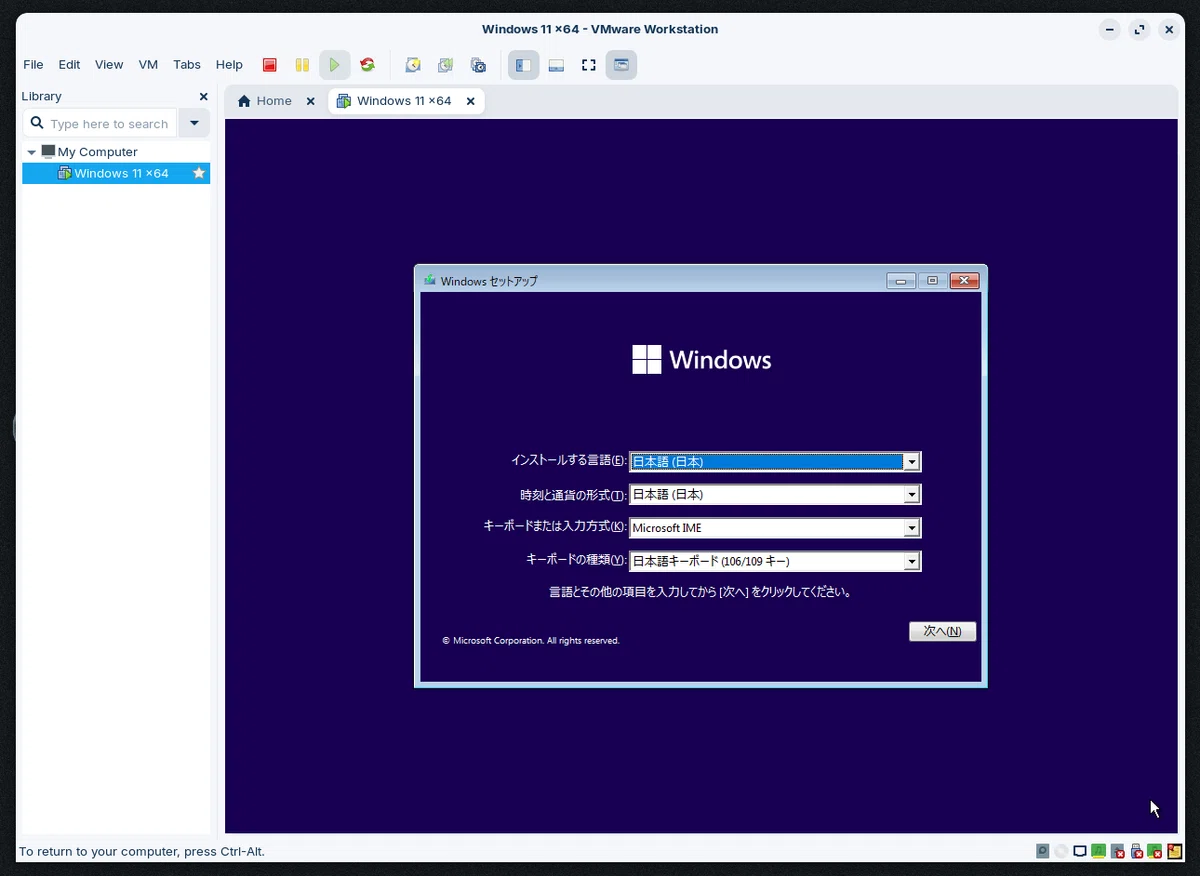Minimize the Windows セットアップ dialog

pos(901,281)
